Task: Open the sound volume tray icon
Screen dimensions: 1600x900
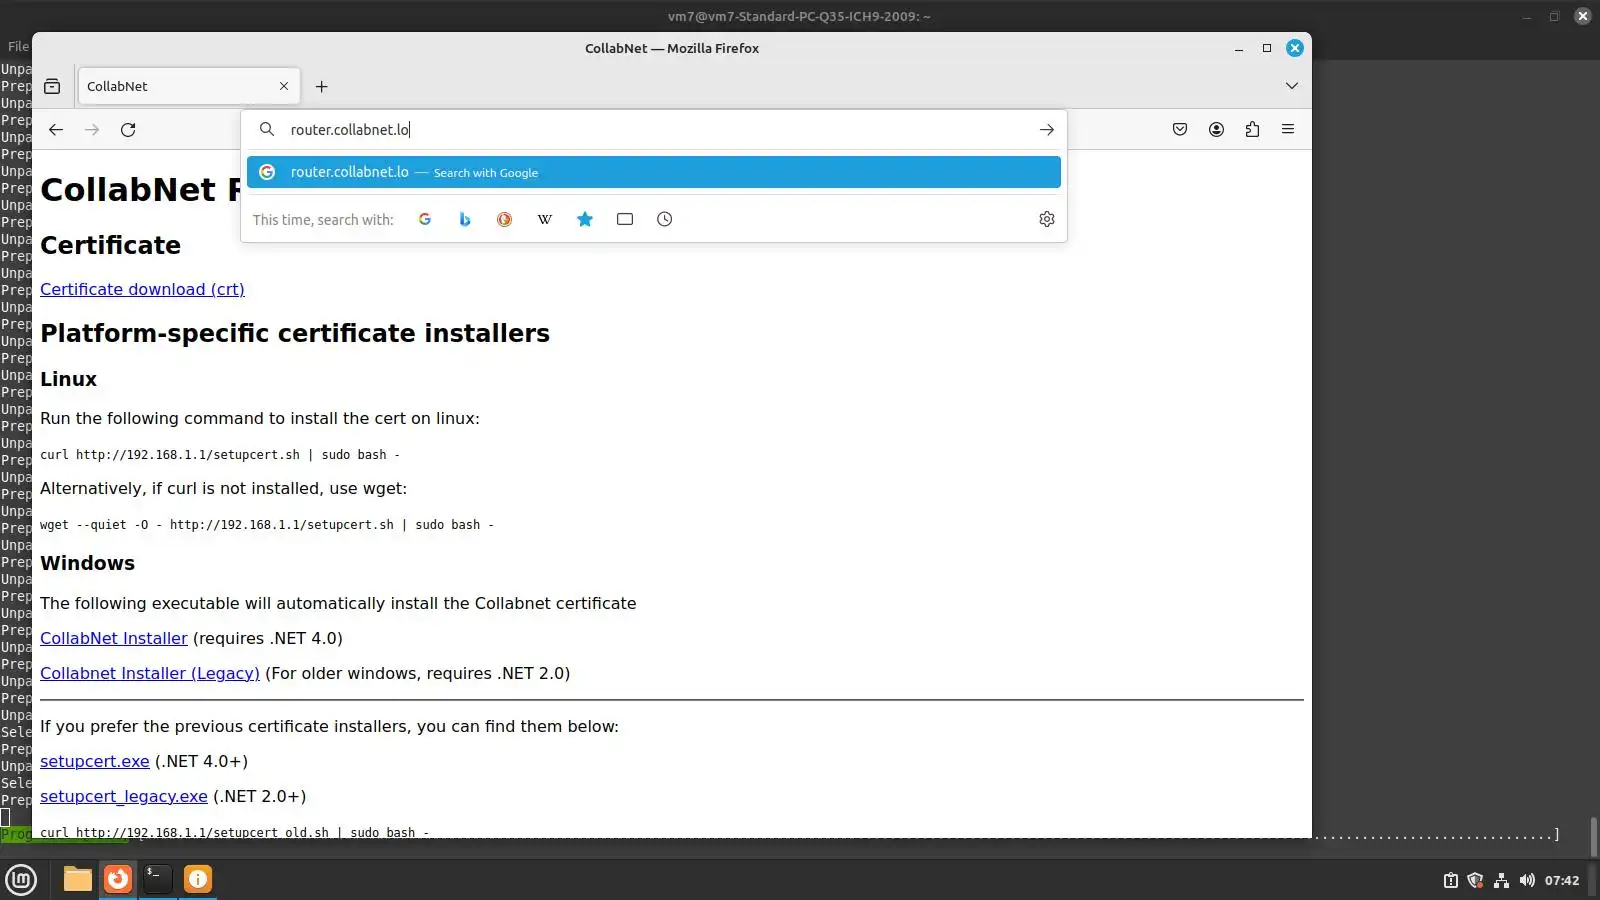Action: pyautogui.click(x=1527, y=880)
